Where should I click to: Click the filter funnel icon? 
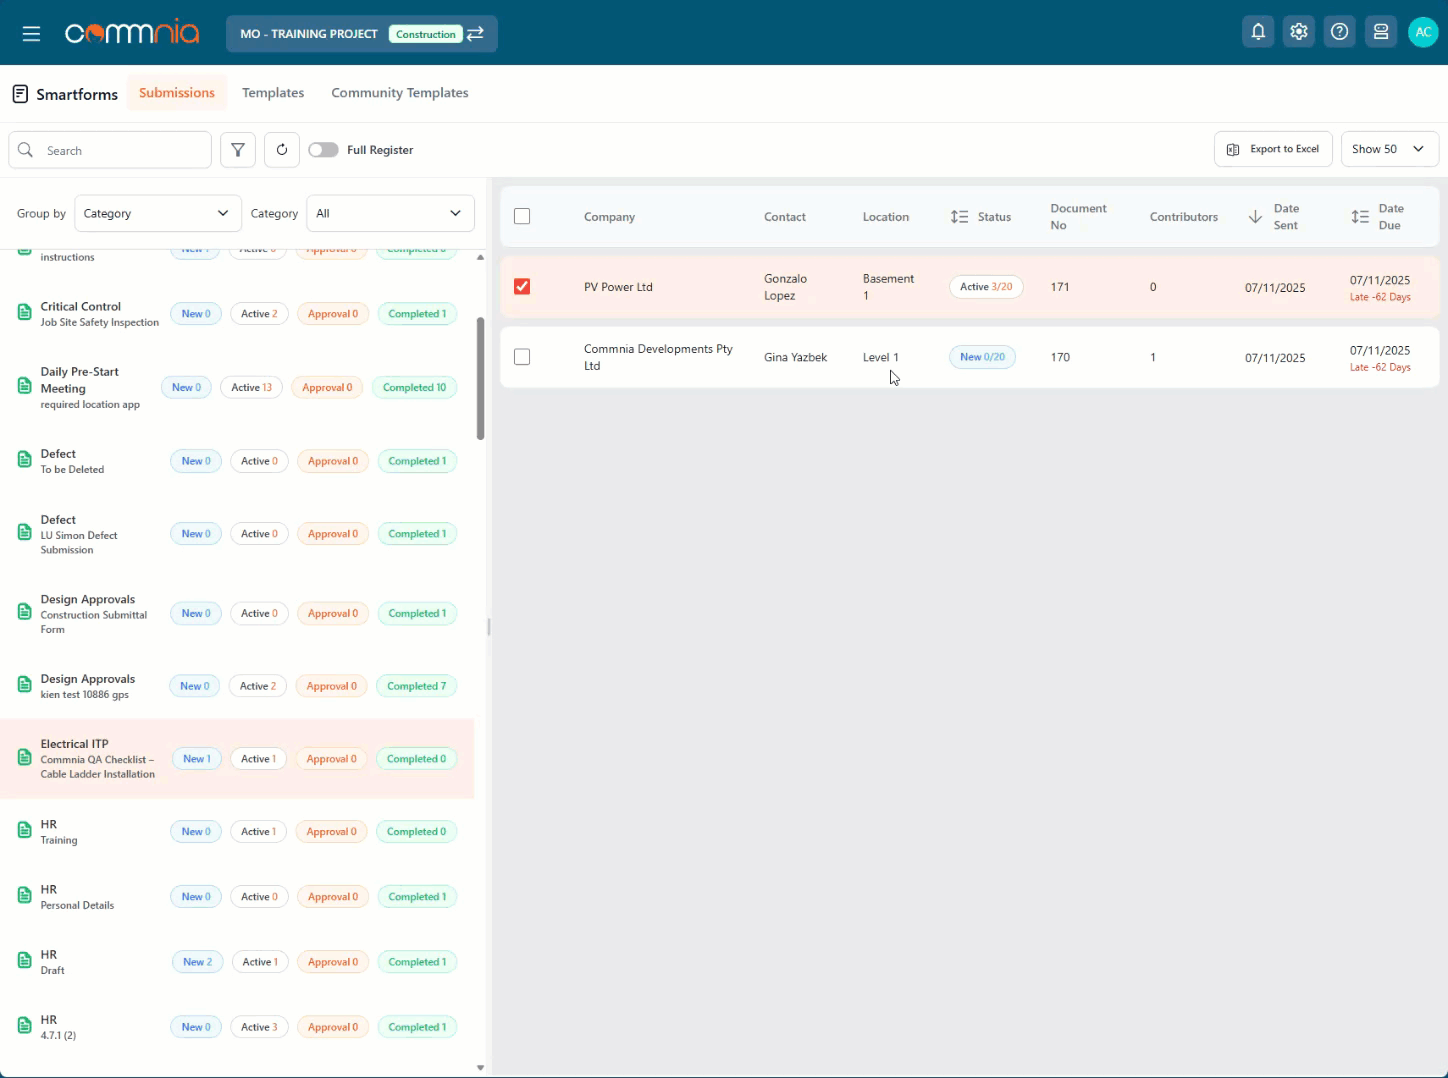pos(238,150)
